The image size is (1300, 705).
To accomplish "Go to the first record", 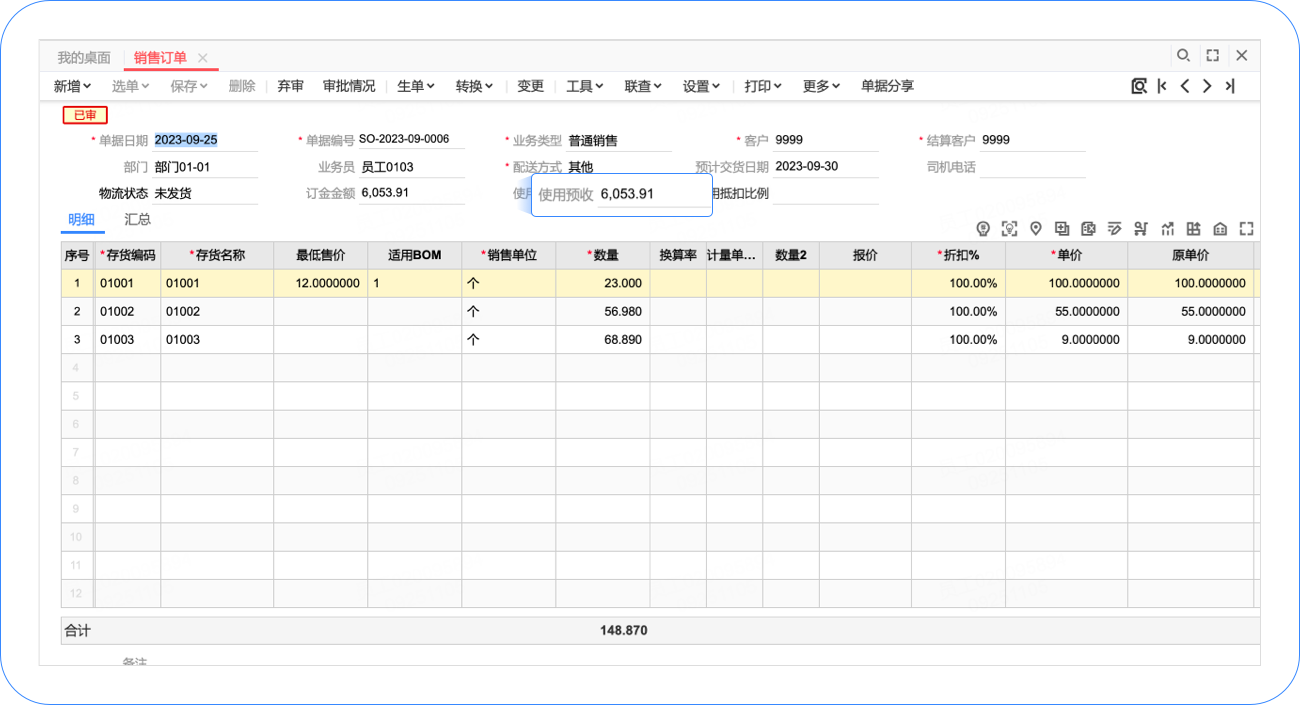I will coord(1162,86).
